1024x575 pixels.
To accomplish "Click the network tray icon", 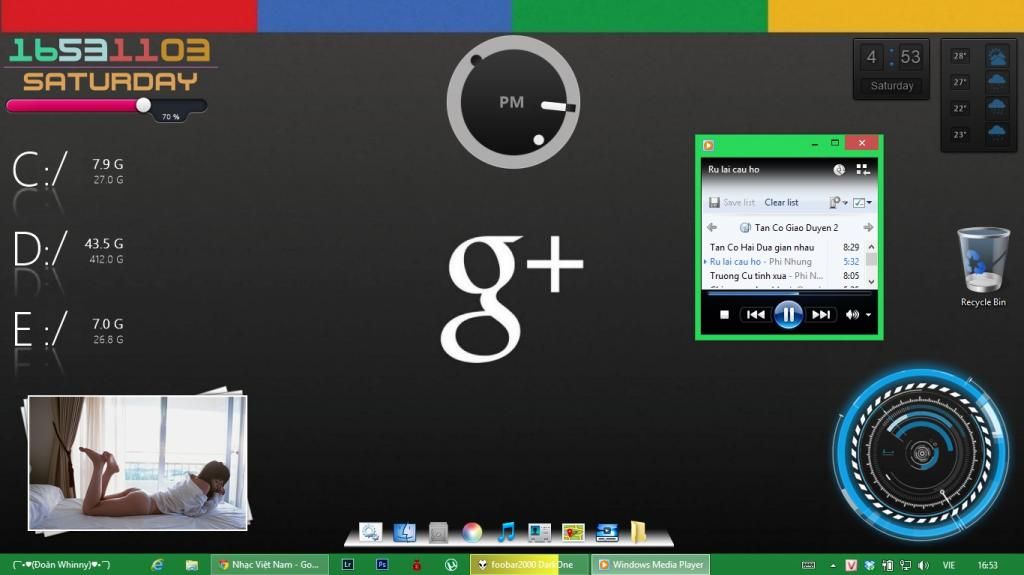I will [905, 565].
